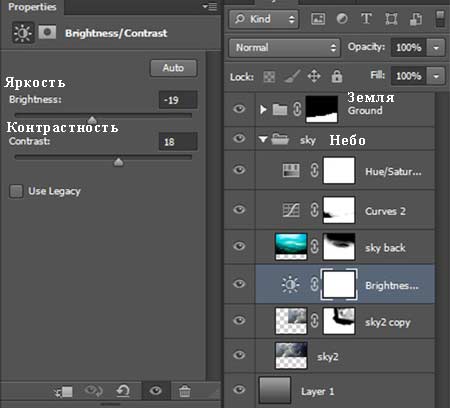Hide the sky back layer

click(239, 246)
